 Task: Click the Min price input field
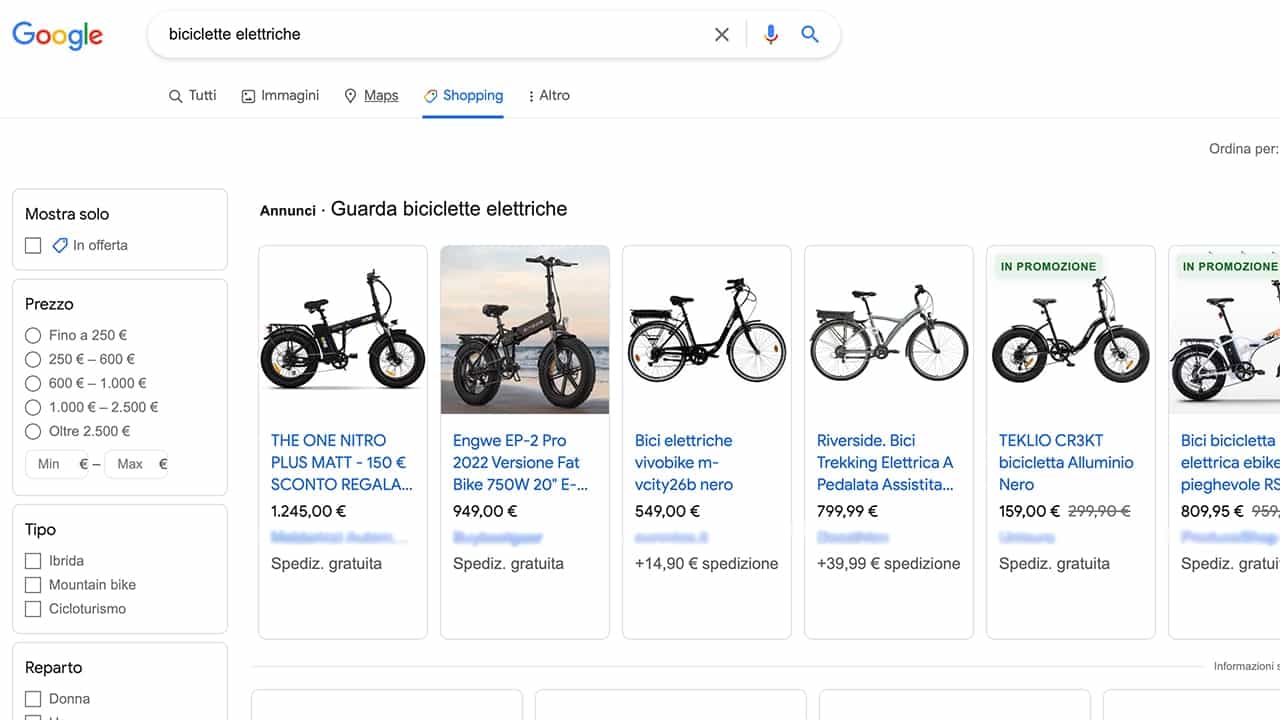tap(57, 464)
